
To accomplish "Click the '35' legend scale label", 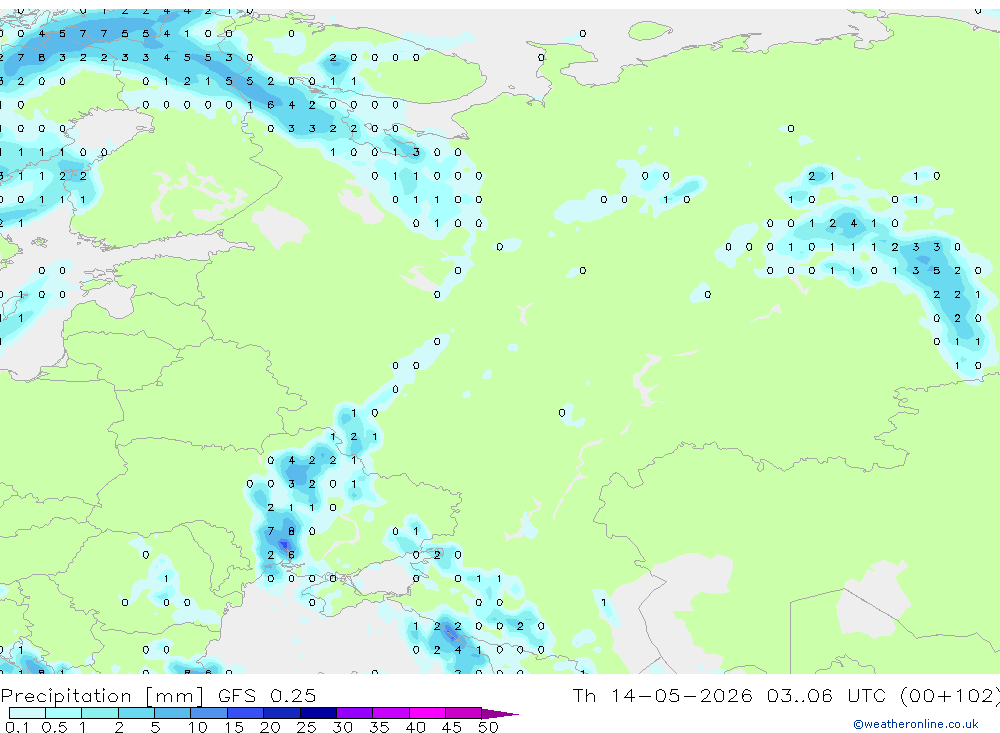I will pos(379,727).
